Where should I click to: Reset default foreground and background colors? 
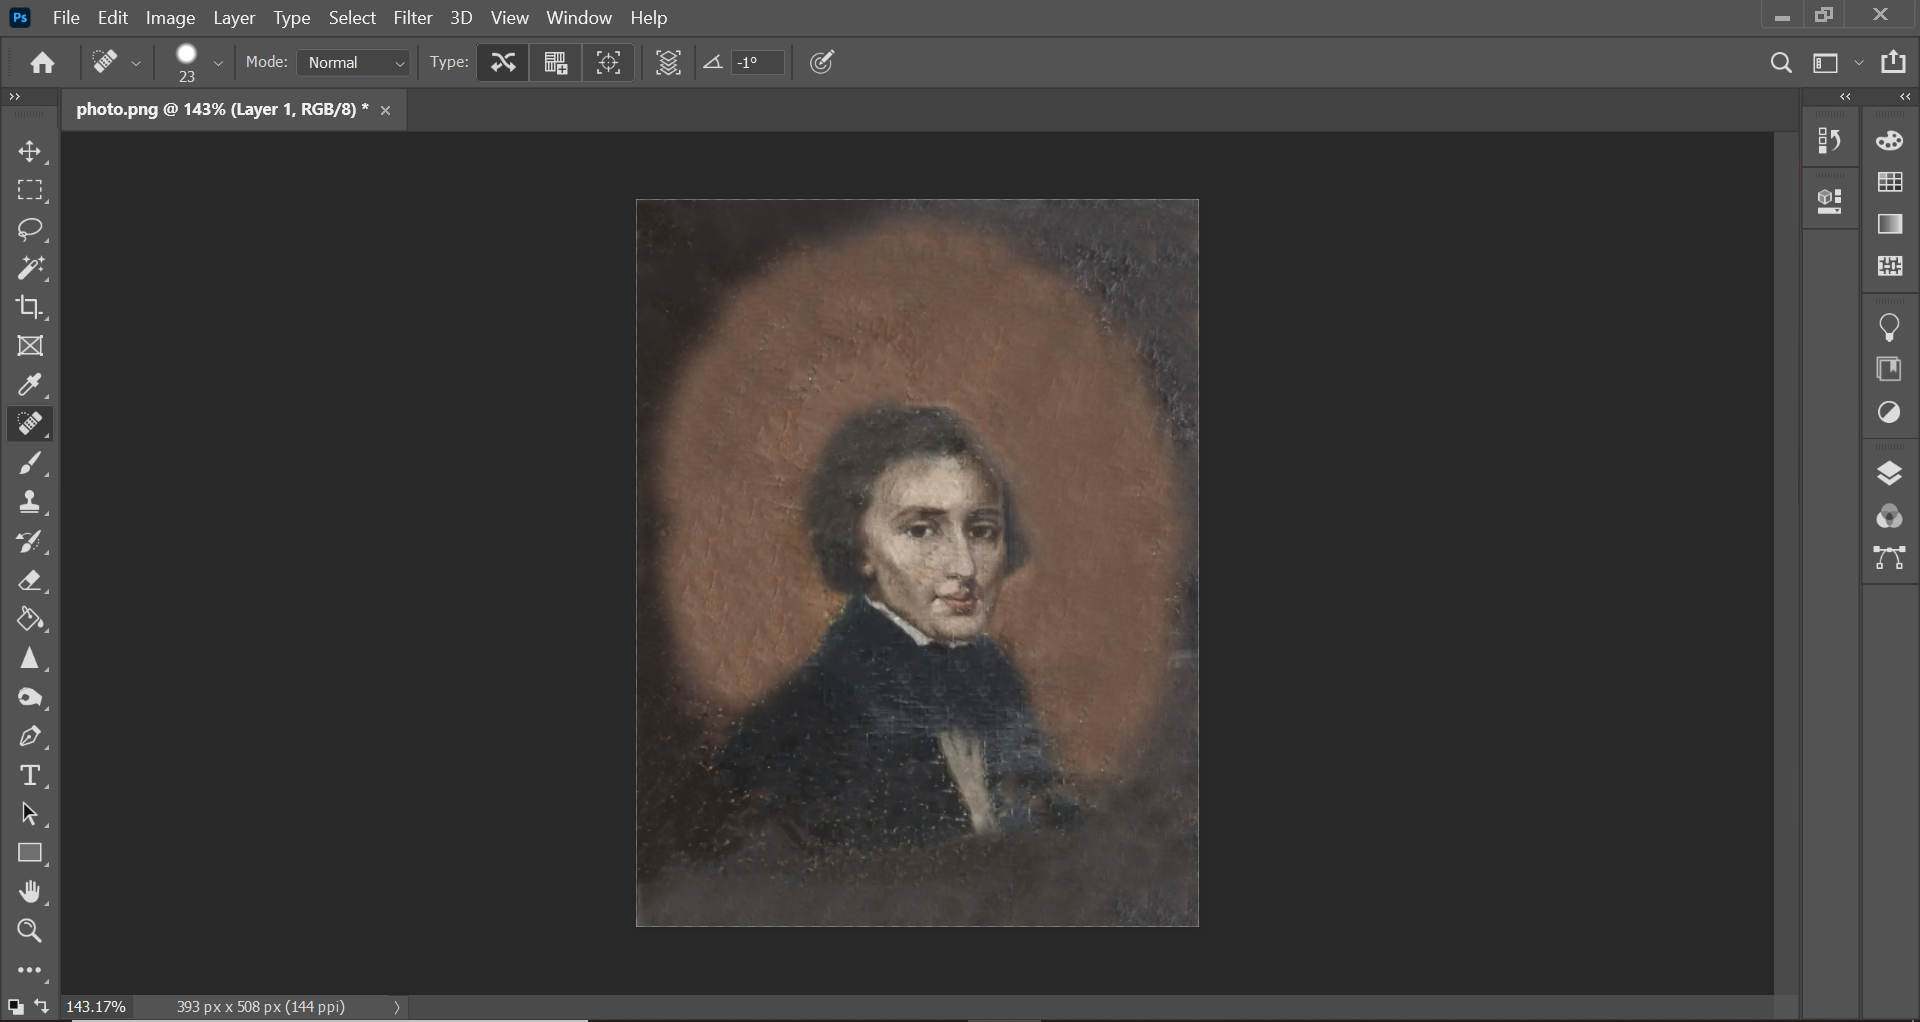pos(15,1007)
